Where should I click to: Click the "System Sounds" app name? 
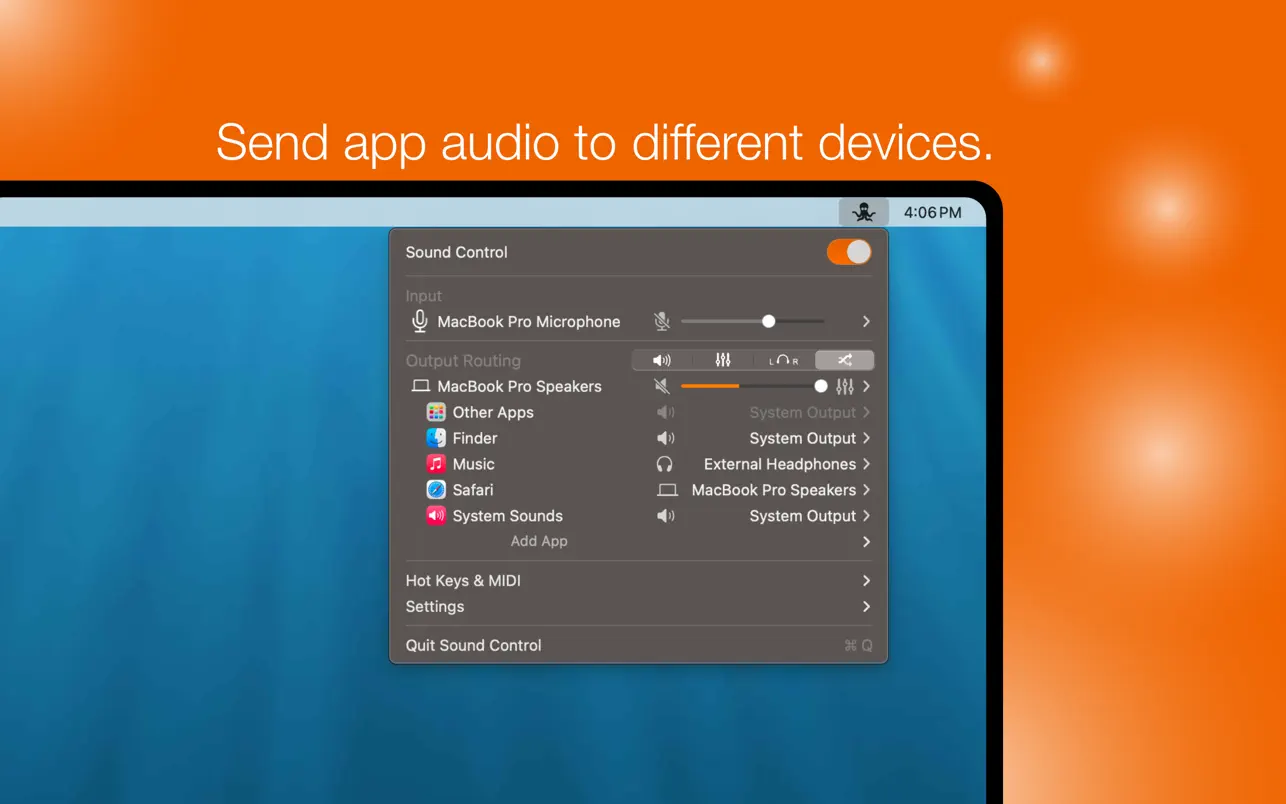pos(508,516)
